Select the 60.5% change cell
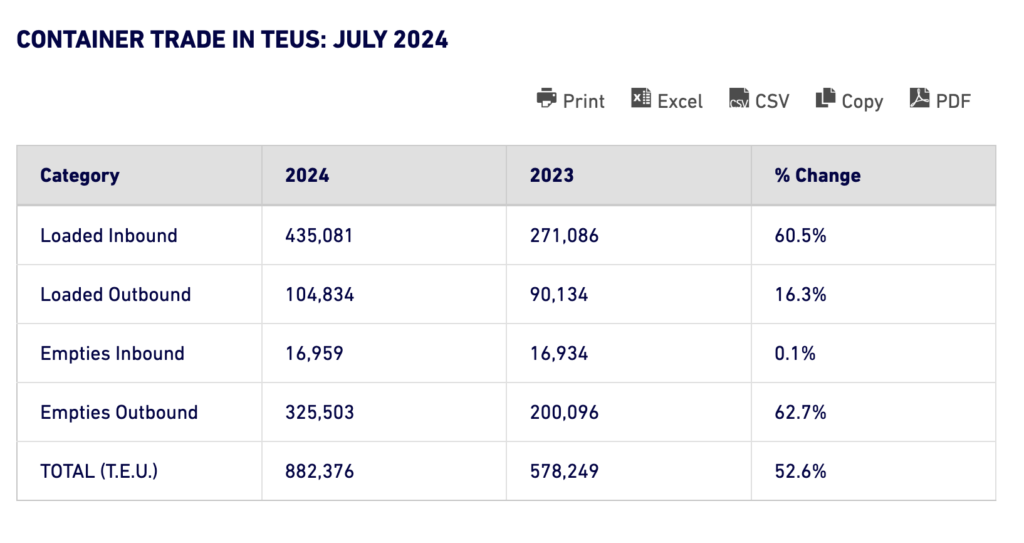This screenshot has width=1024, height=543. [800, 236]
